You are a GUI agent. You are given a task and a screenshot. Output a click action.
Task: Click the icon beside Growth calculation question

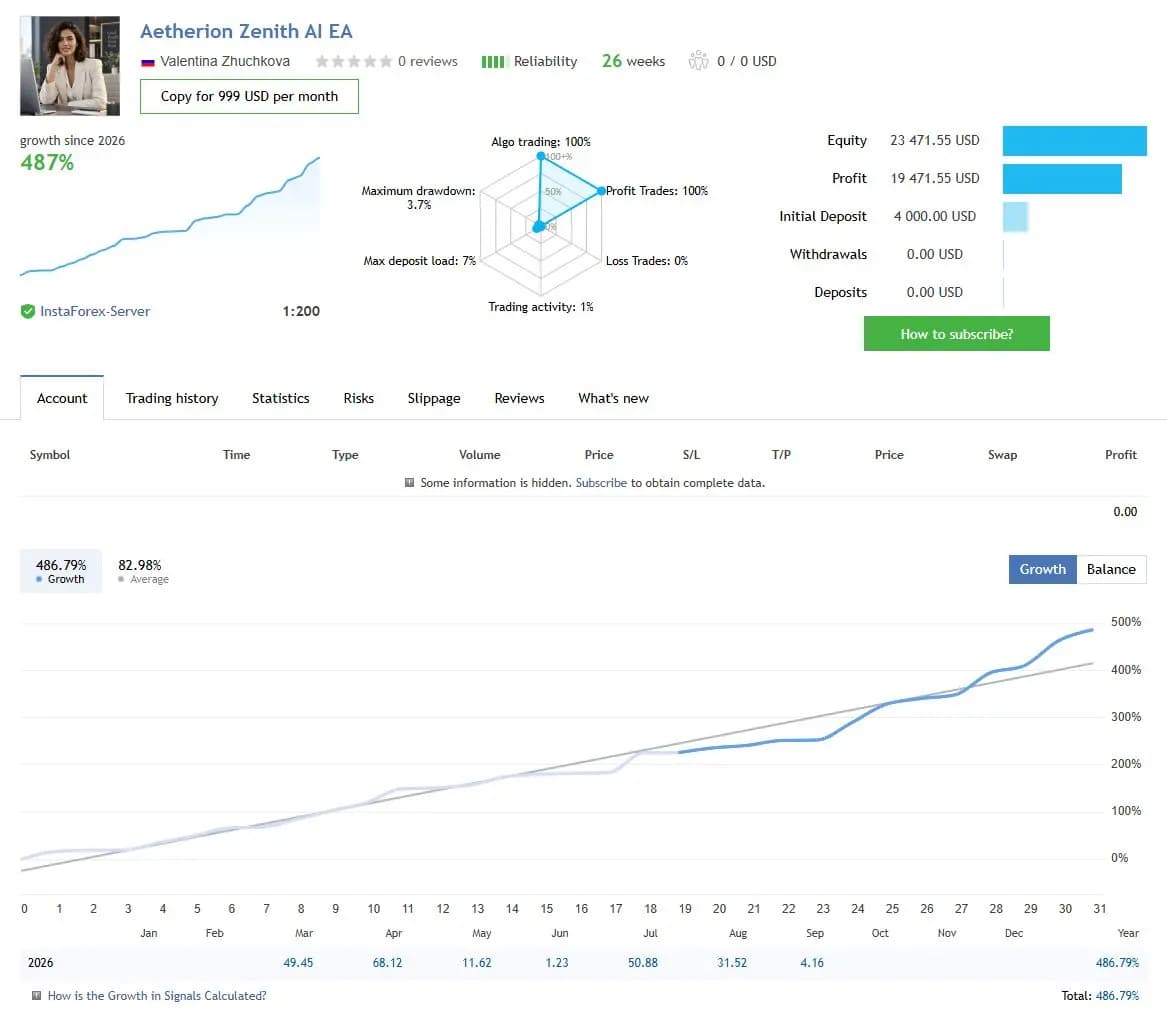(36, 996)
